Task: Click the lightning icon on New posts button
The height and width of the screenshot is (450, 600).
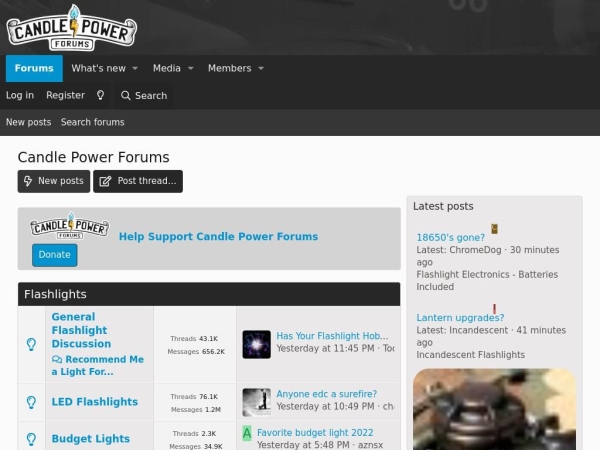Action: point(28,181)
